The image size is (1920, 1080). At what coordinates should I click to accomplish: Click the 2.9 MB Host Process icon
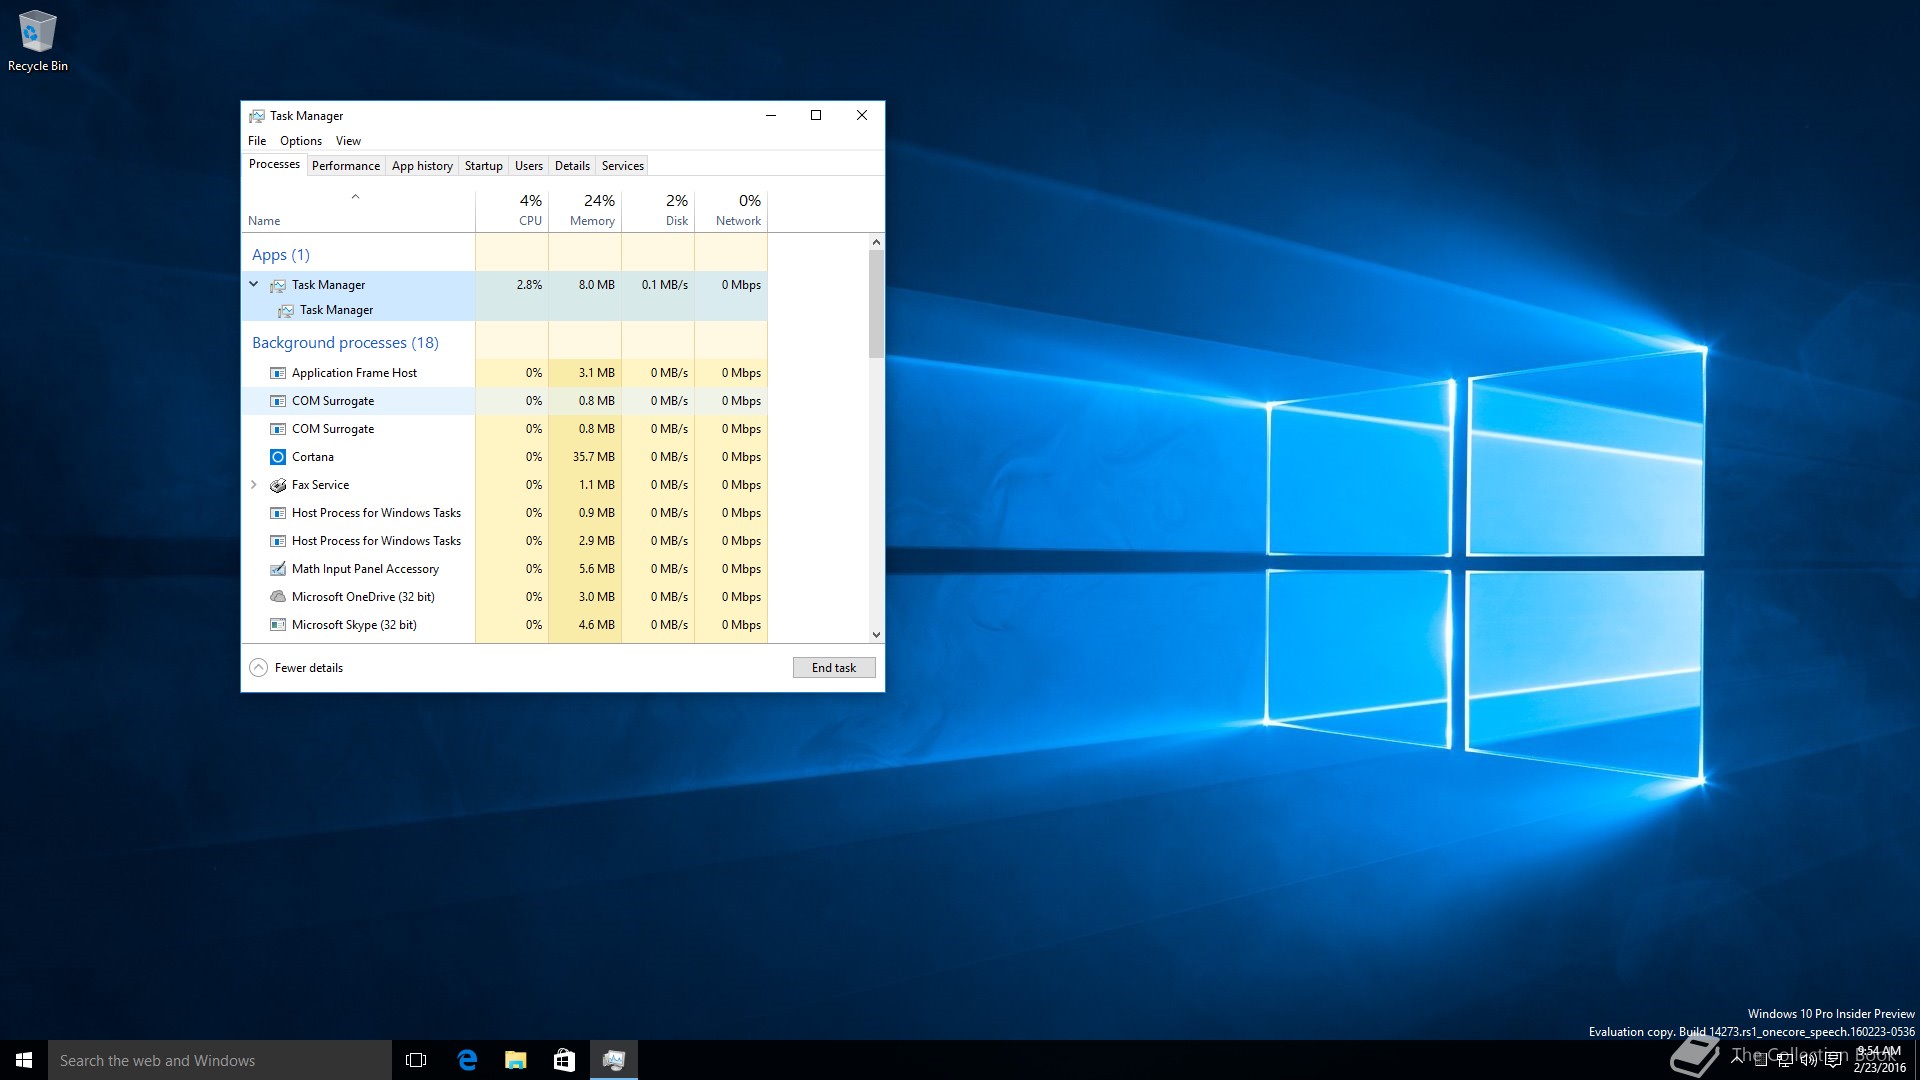[278, 541]
